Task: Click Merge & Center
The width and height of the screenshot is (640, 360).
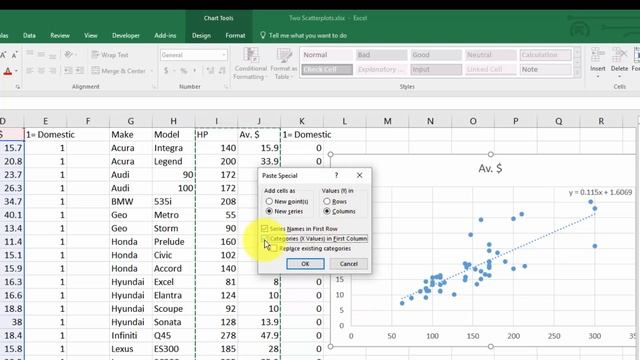Action: (x=118, y=71)
